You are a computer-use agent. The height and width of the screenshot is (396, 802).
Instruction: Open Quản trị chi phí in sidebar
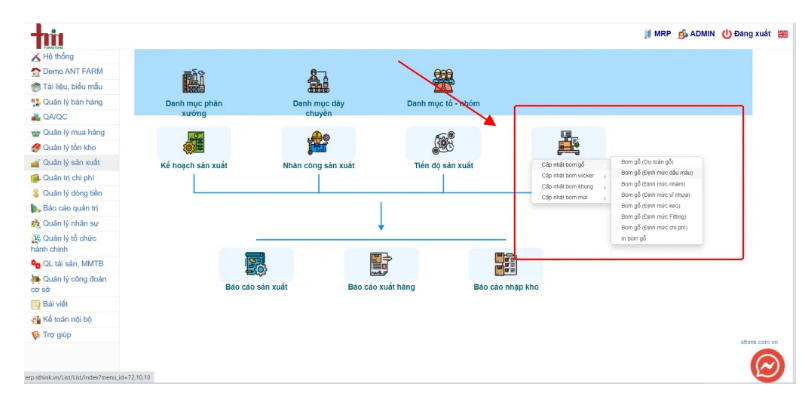pos(72,178)
